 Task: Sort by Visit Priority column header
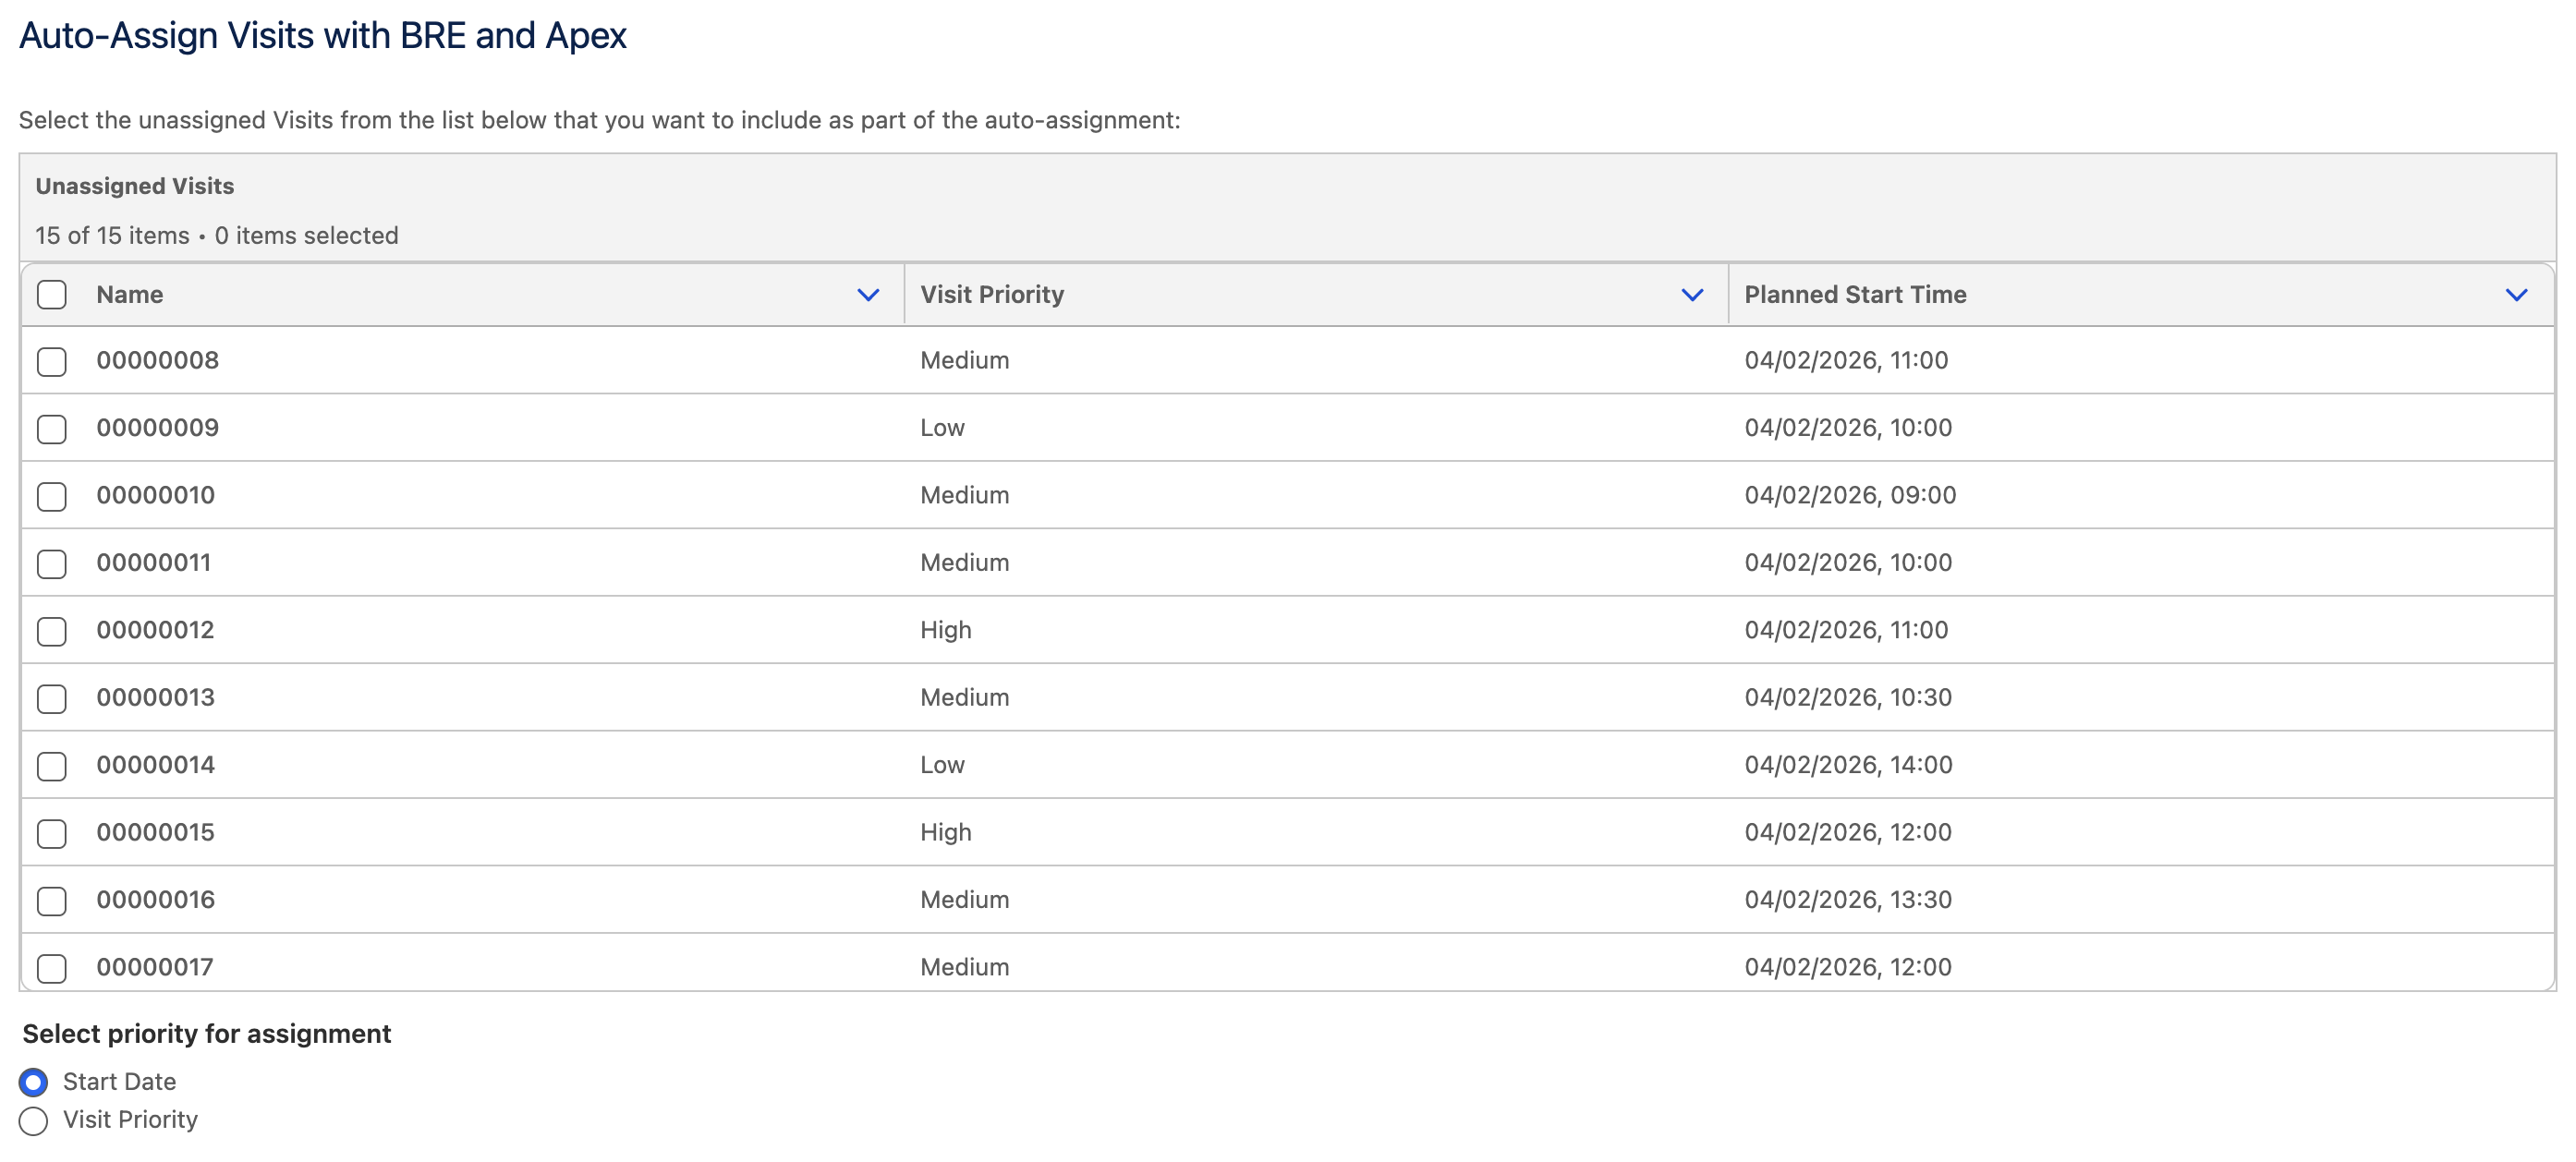(x=992, y=295)
